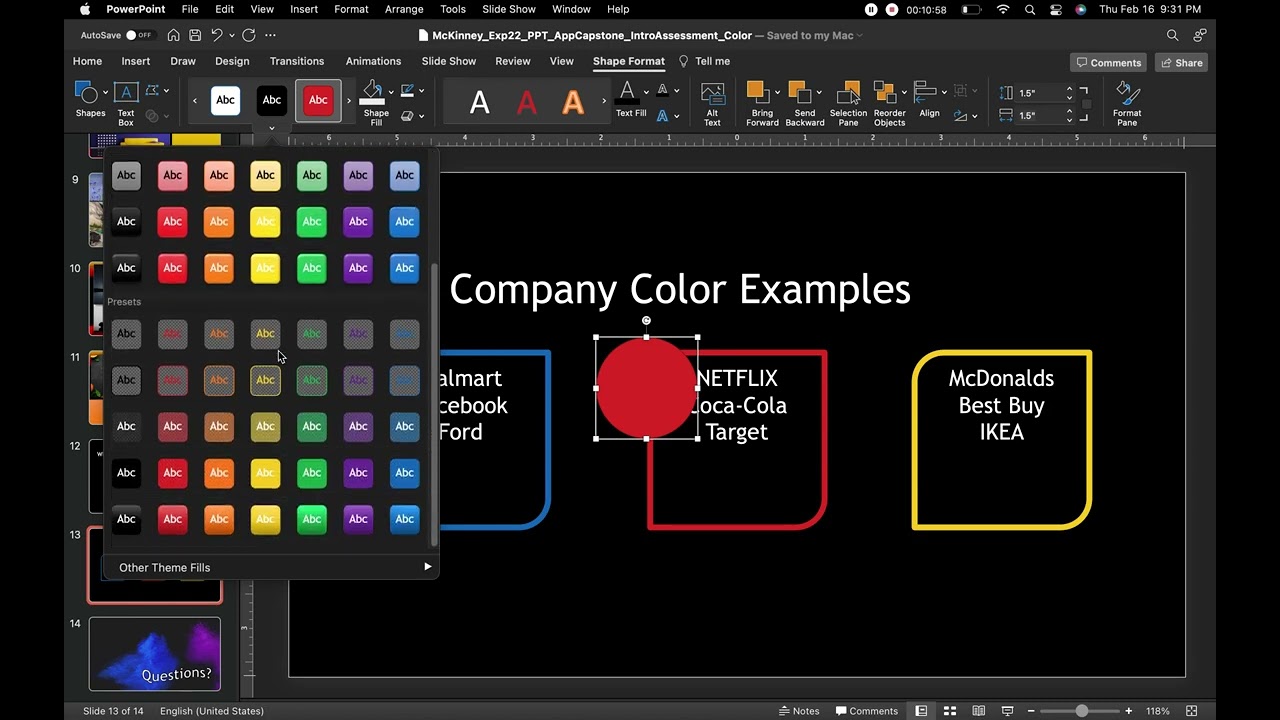The width and height of the screenshot is (1280, 720).
Task: Open Edit Shape options
Action: coord(152,91)
